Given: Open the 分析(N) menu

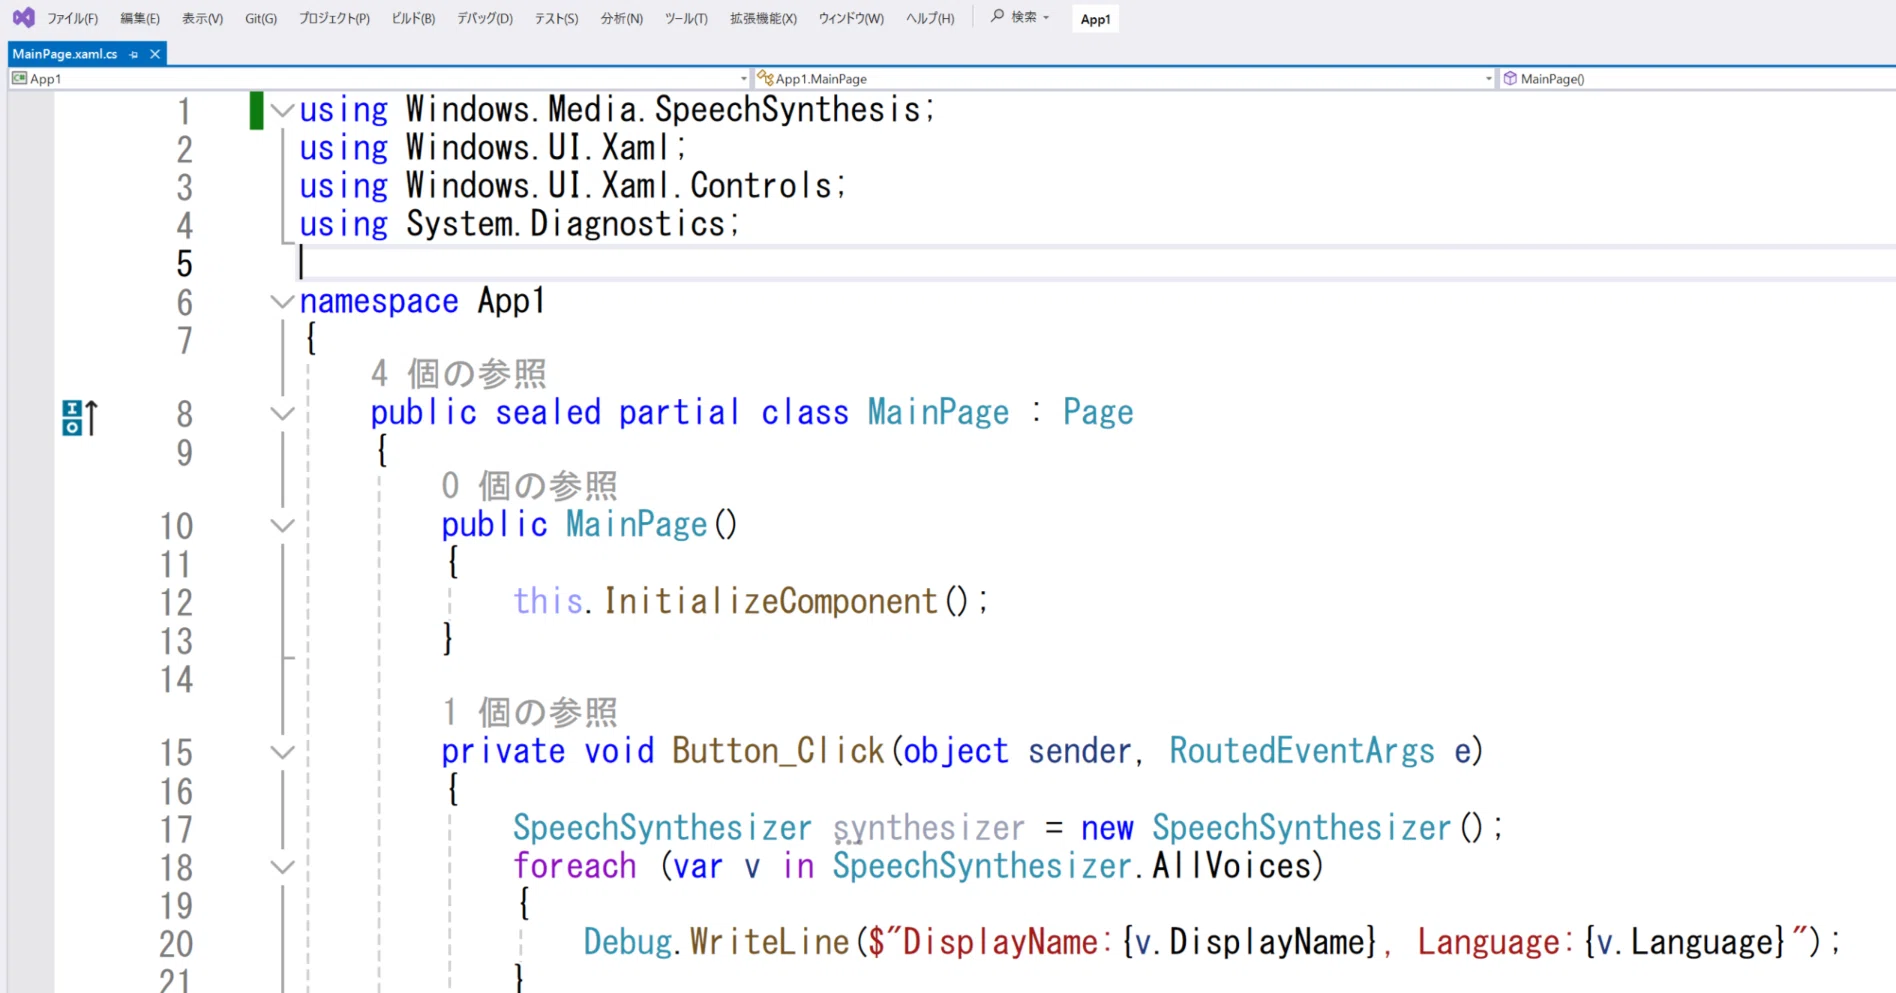Looking at the screenshot, I should point(621,18).
